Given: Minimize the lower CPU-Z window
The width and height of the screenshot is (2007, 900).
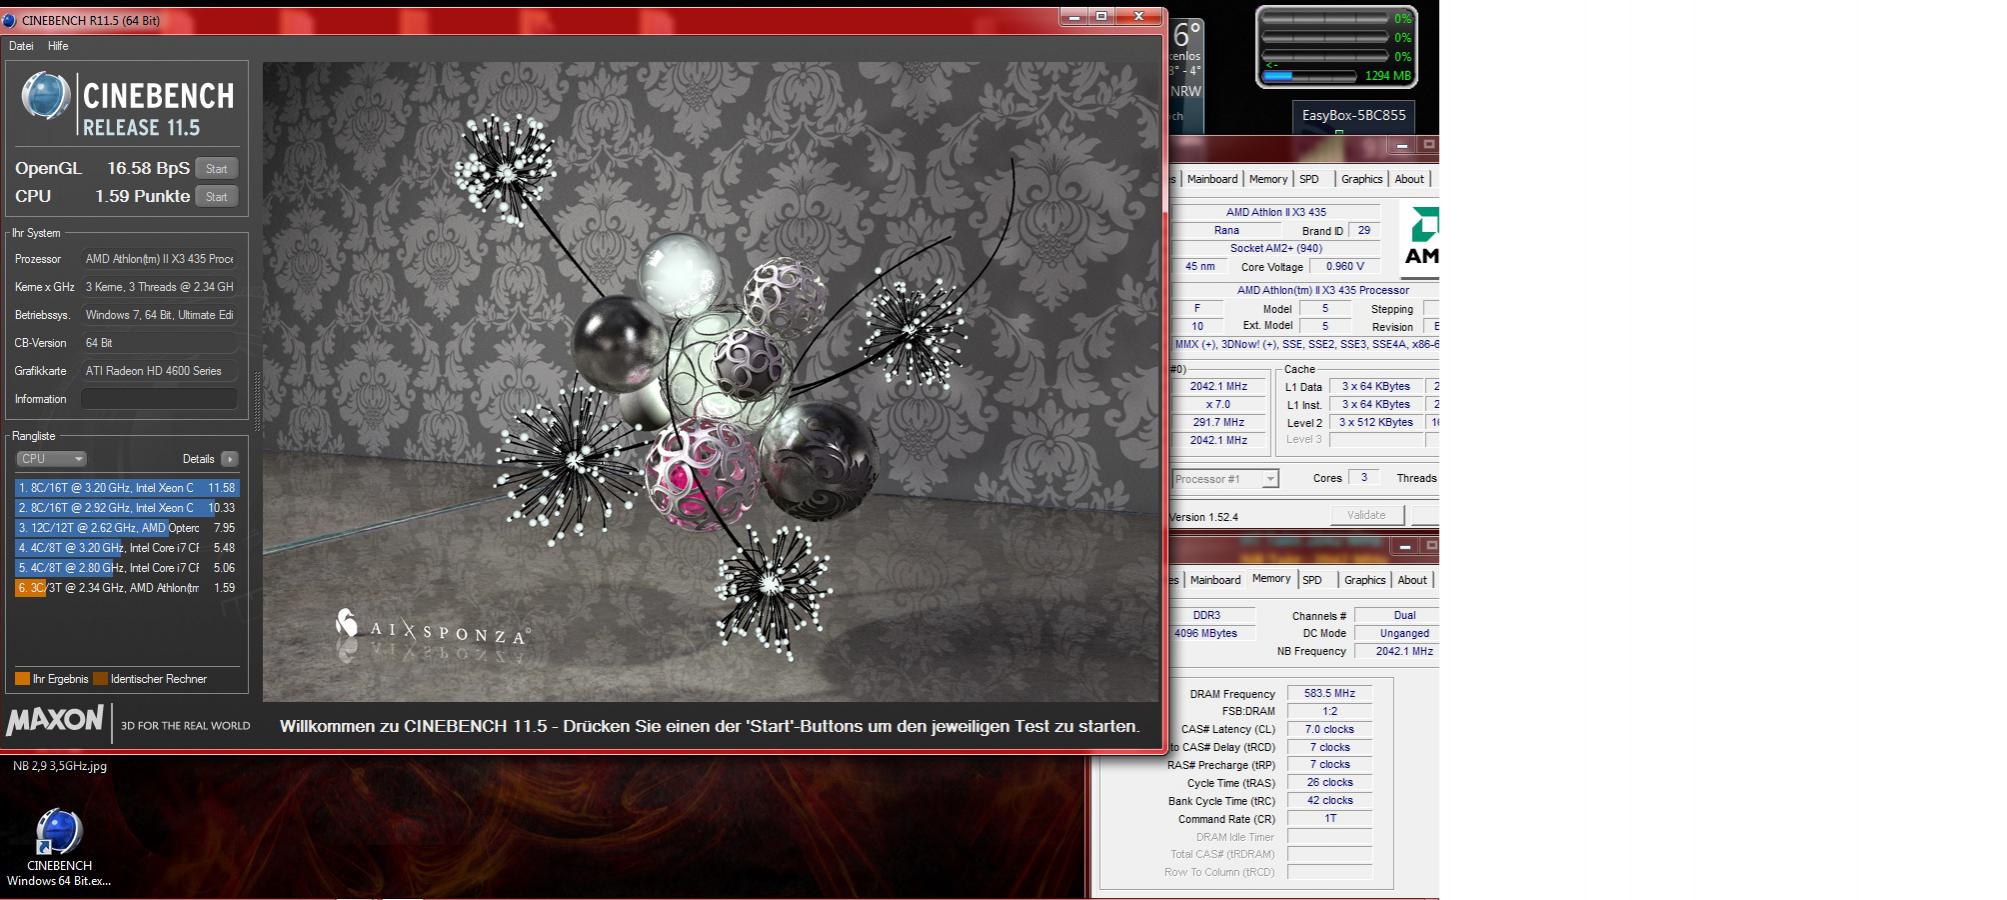Looking at the screenshot, I should [x=1405, y=546].
